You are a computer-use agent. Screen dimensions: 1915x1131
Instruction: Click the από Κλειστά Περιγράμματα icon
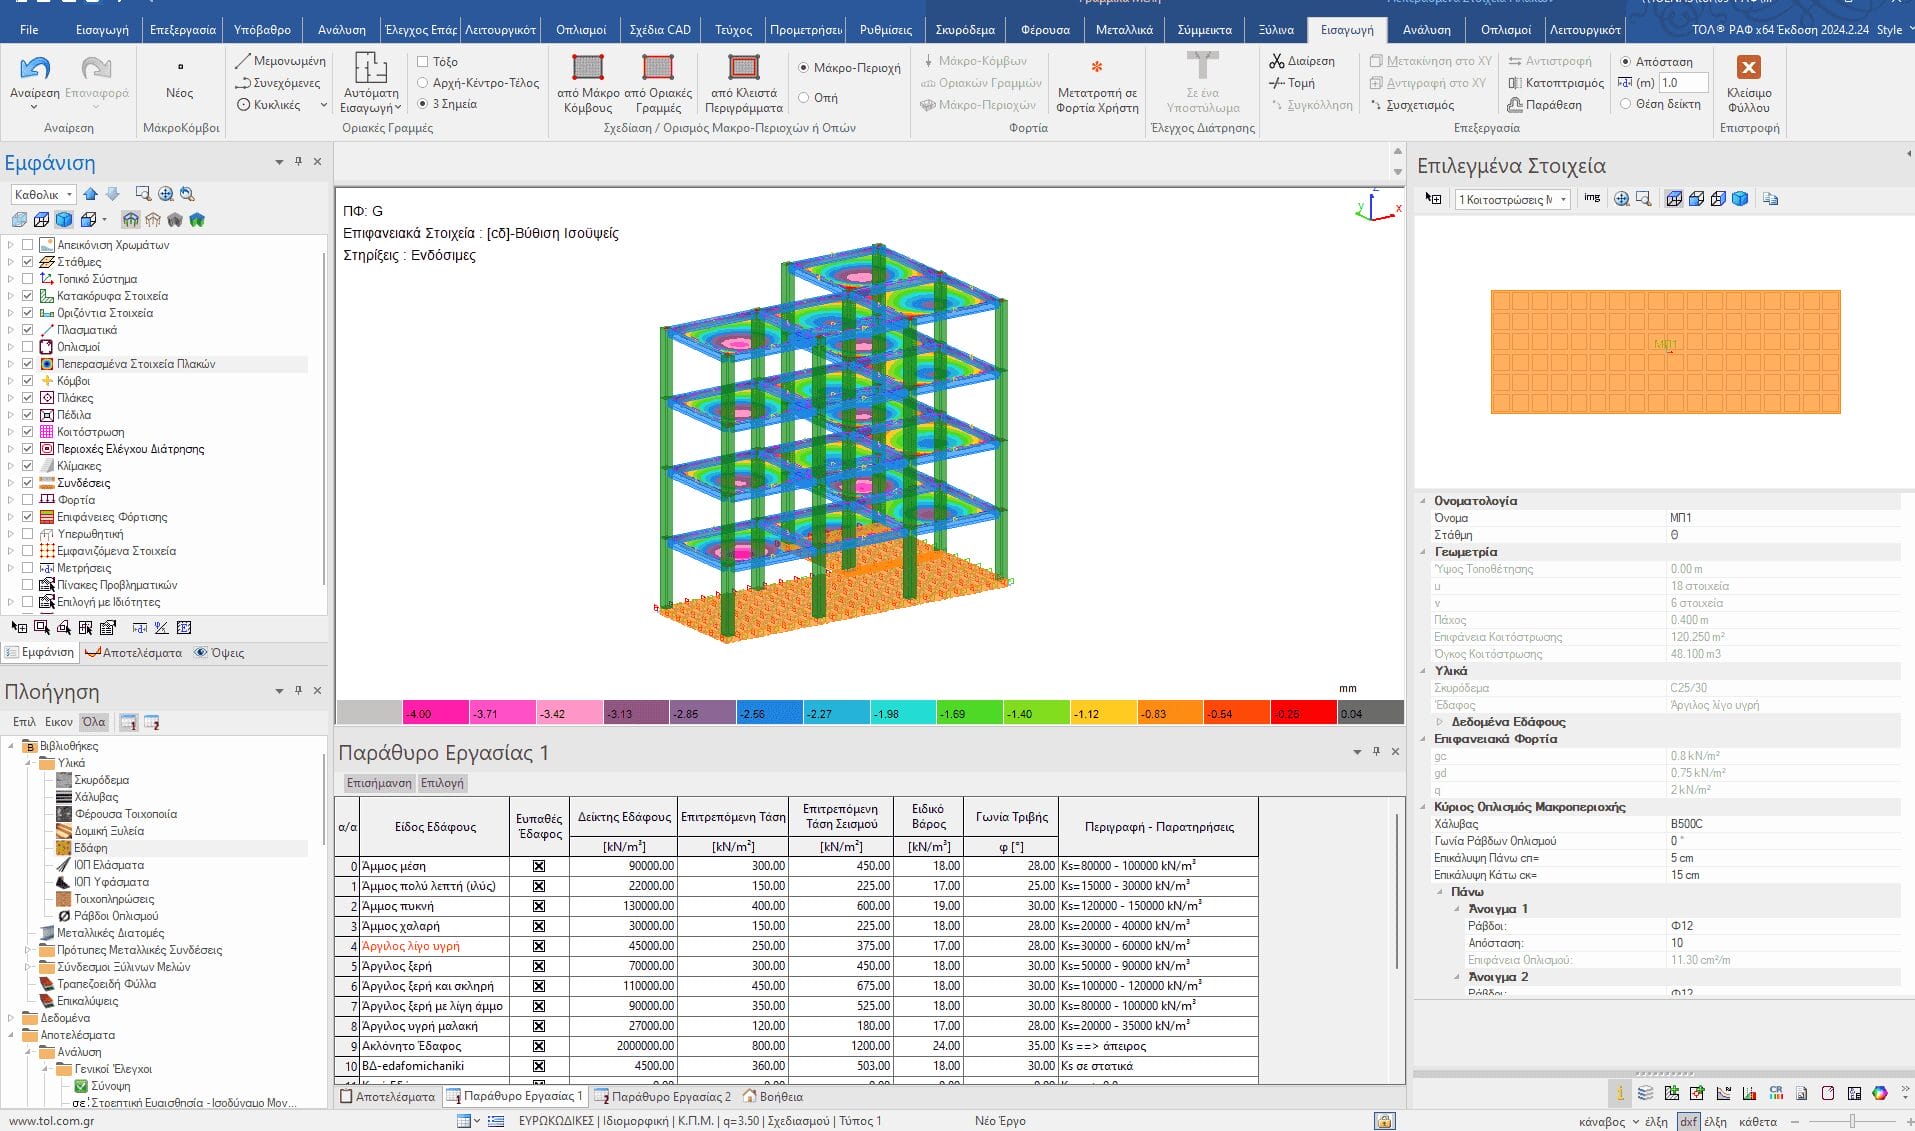743,68
